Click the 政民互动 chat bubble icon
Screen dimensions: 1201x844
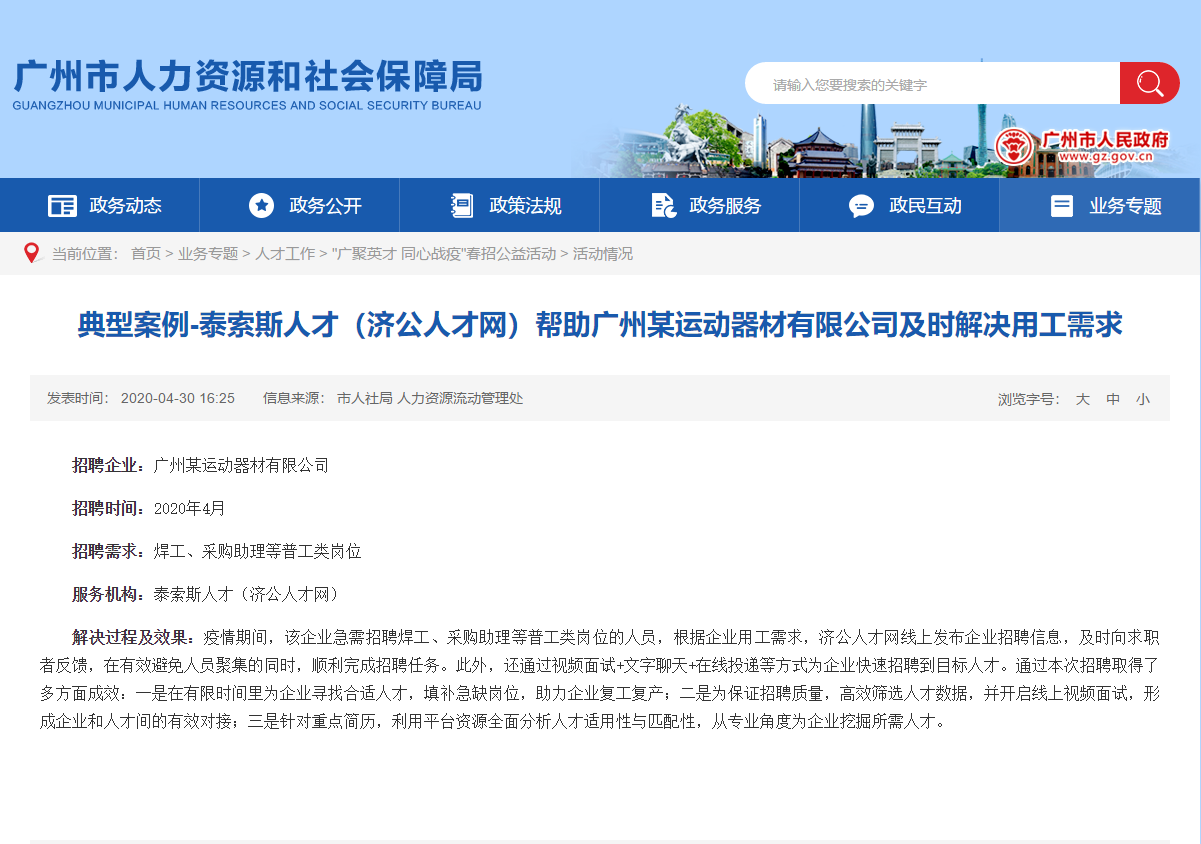[x=861, y=206]
